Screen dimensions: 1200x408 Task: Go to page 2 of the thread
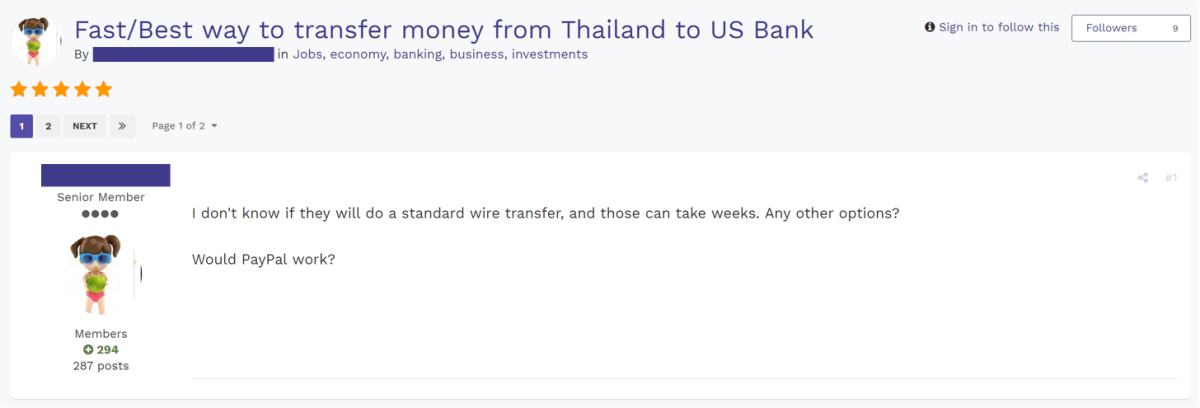click(48, 126)
